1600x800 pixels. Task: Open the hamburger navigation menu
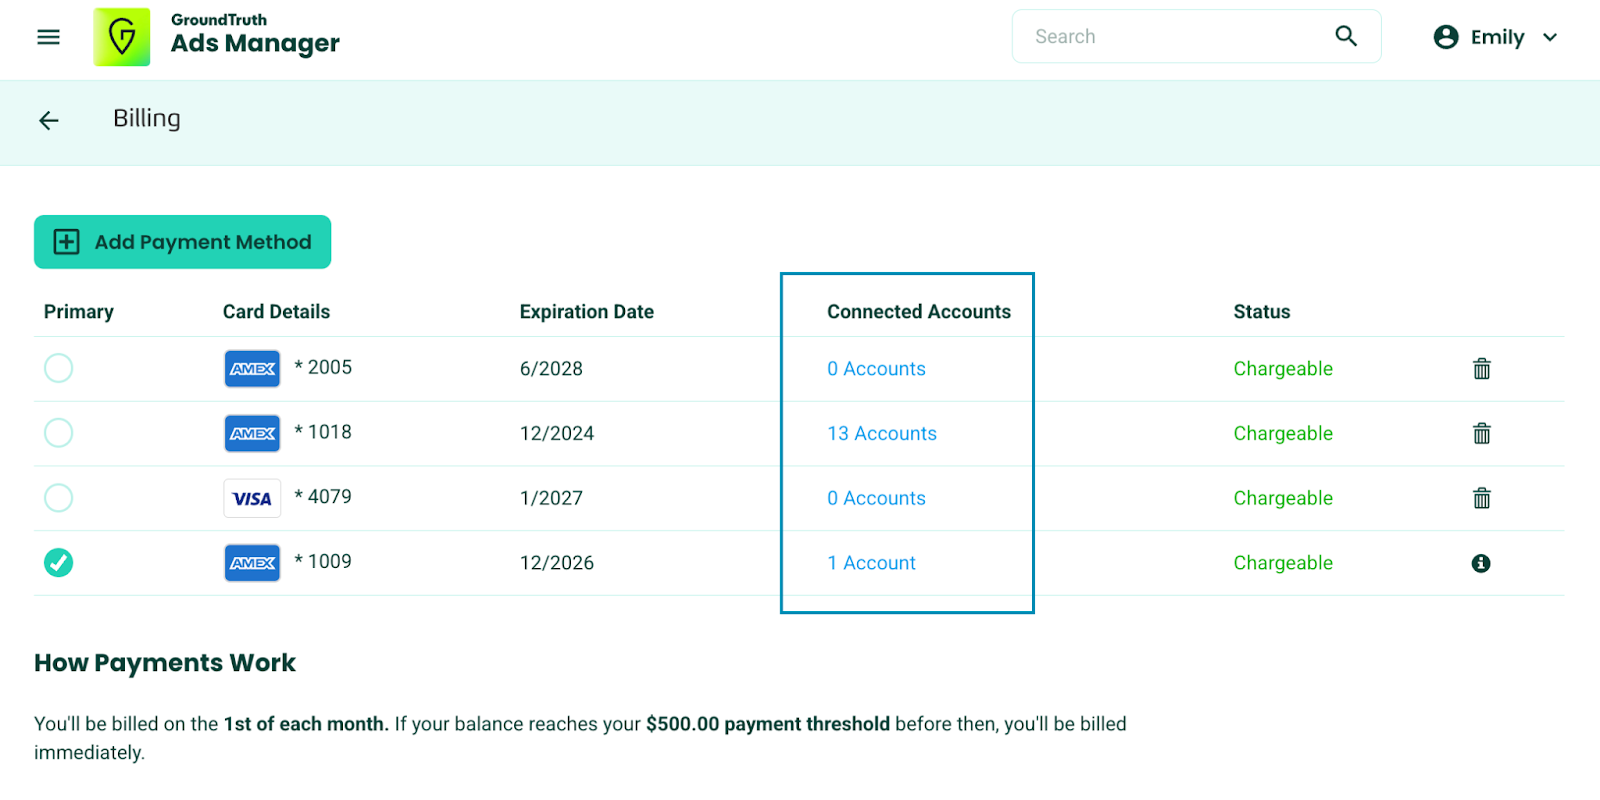[48, 37]
